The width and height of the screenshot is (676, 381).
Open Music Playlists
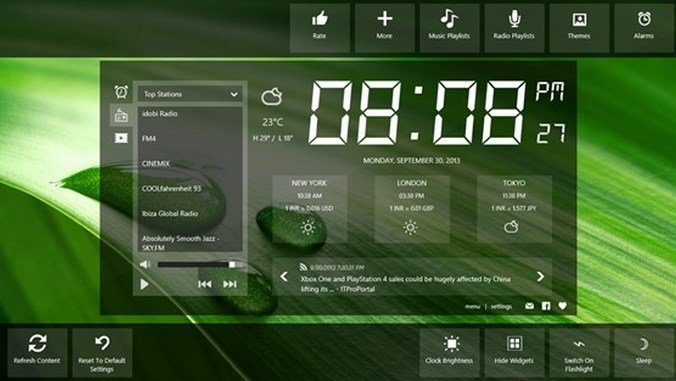[x=449, y=28]
